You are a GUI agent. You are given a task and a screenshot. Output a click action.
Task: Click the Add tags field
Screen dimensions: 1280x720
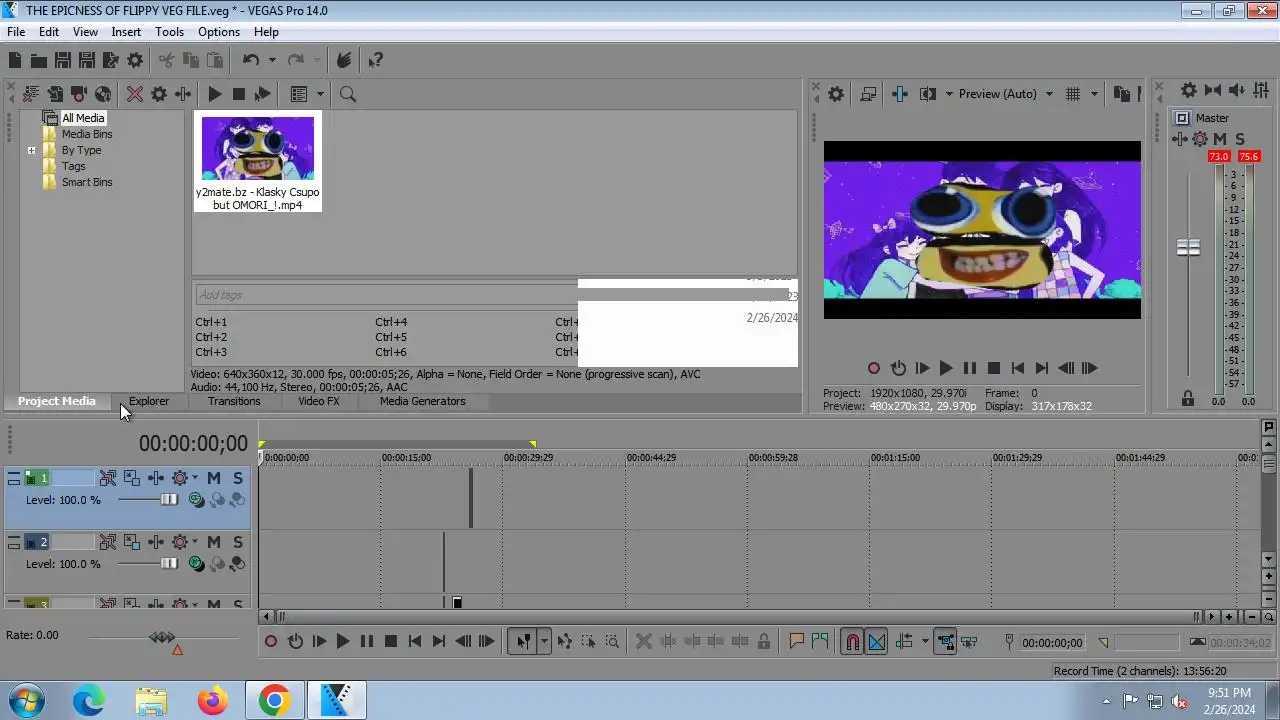386,295
